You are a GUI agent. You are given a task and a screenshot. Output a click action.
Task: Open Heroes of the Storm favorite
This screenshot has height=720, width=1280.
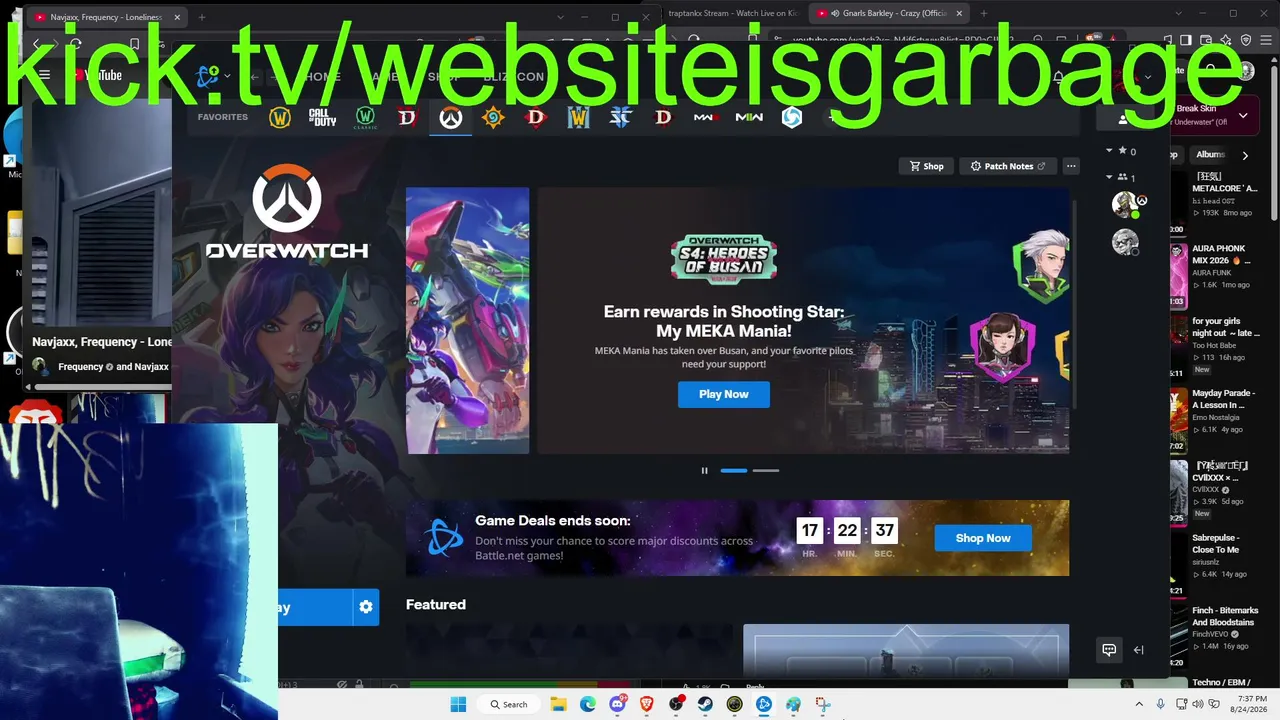(x=792, y=118)
